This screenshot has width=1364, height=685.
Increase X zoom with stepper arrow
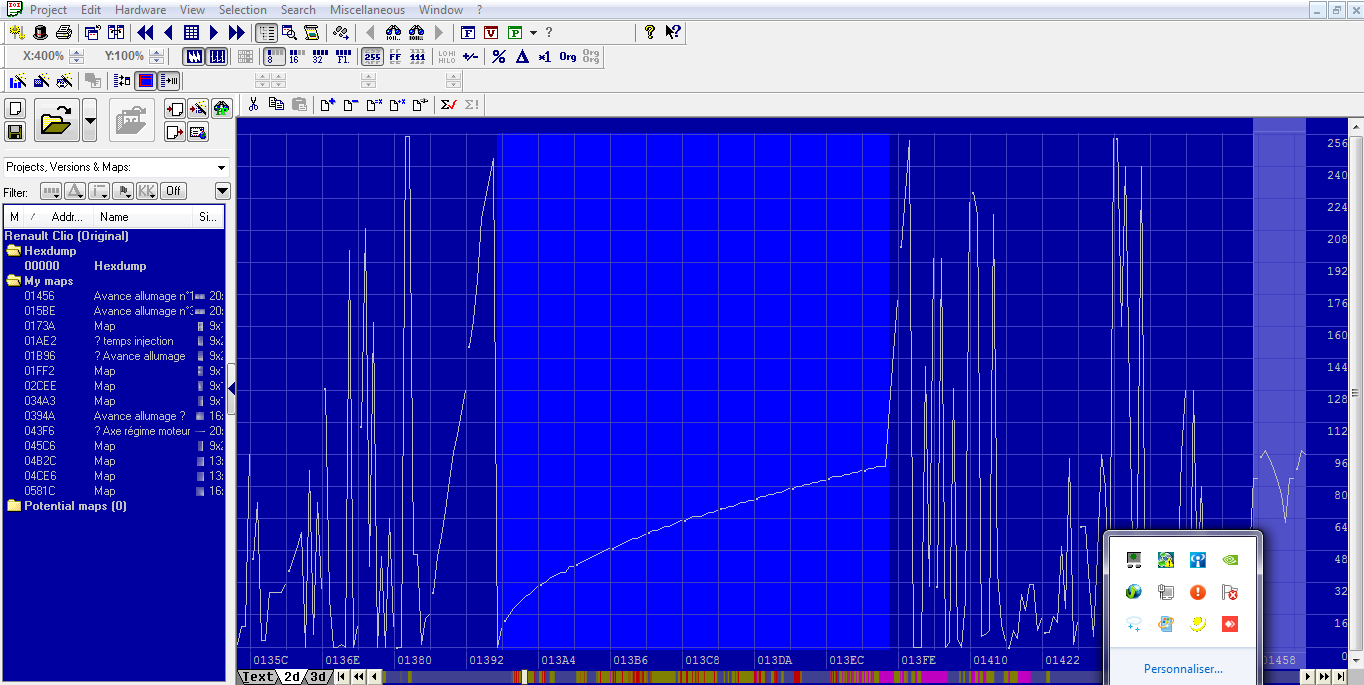pyautogui.click(x=78, y=51)
